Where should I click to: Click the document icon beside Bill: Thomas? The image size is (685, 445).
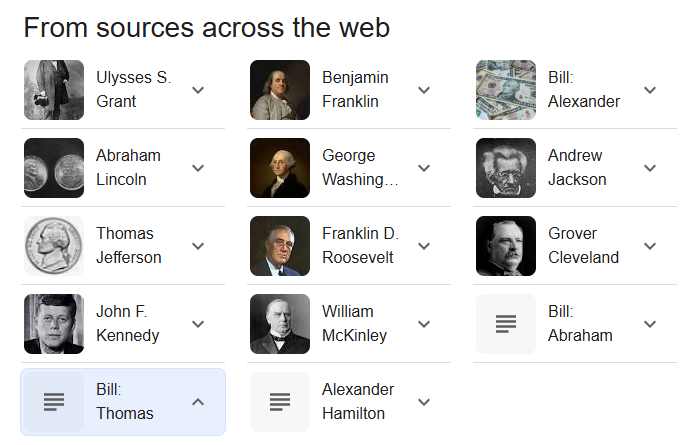click(x=54, y=402)
